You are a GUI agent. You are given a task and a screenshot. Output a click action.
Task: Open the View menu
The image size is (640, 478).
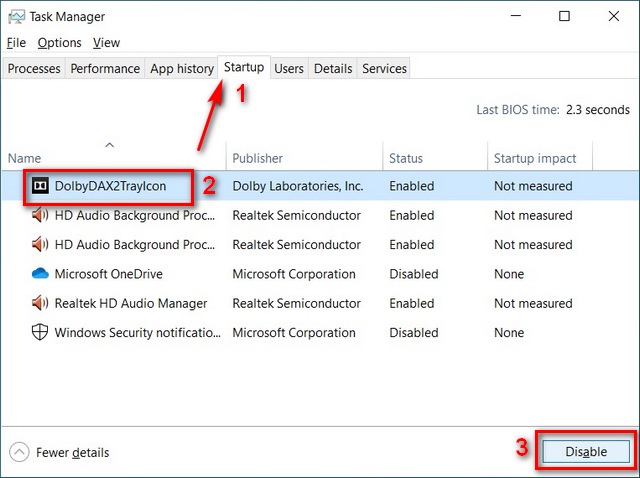tap(106, 42)
